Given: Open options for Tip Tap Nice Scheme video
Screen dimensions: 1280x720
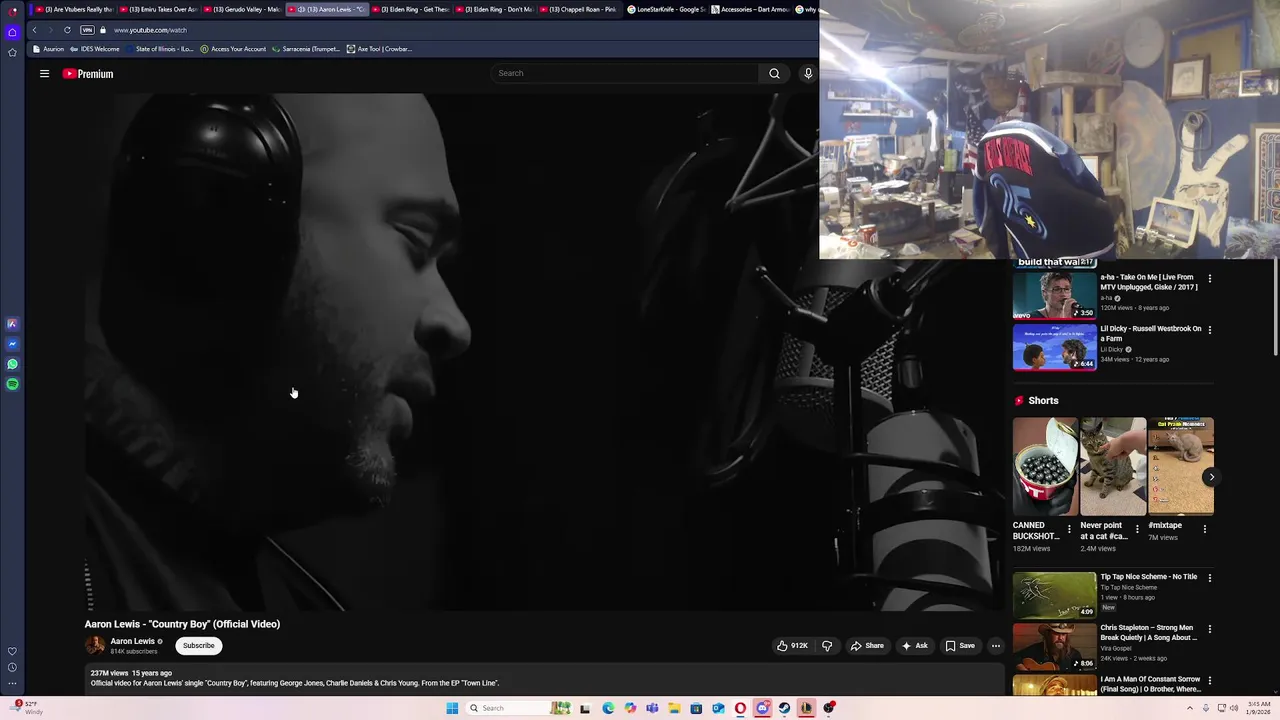Looking at the screenshot, I should [x=1209, y=578].
